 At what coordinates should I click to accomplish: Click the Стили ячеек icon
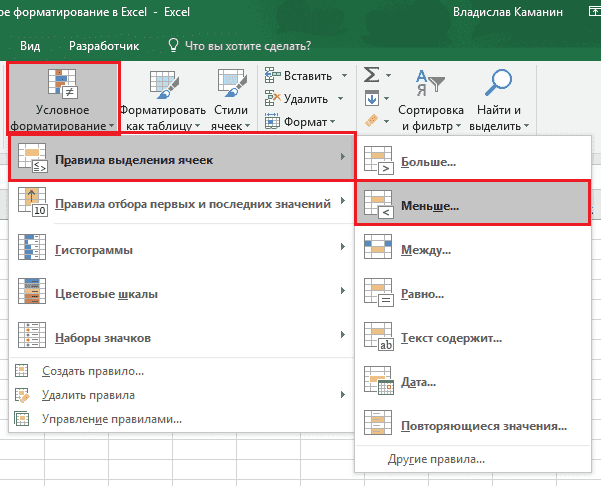[232, 83]
